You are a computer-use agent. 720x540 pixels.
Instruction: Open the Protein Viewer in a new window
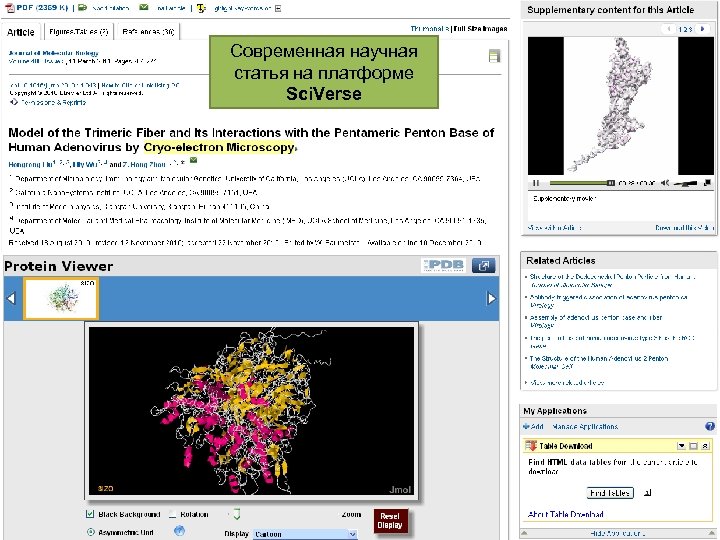coord(484,265)
